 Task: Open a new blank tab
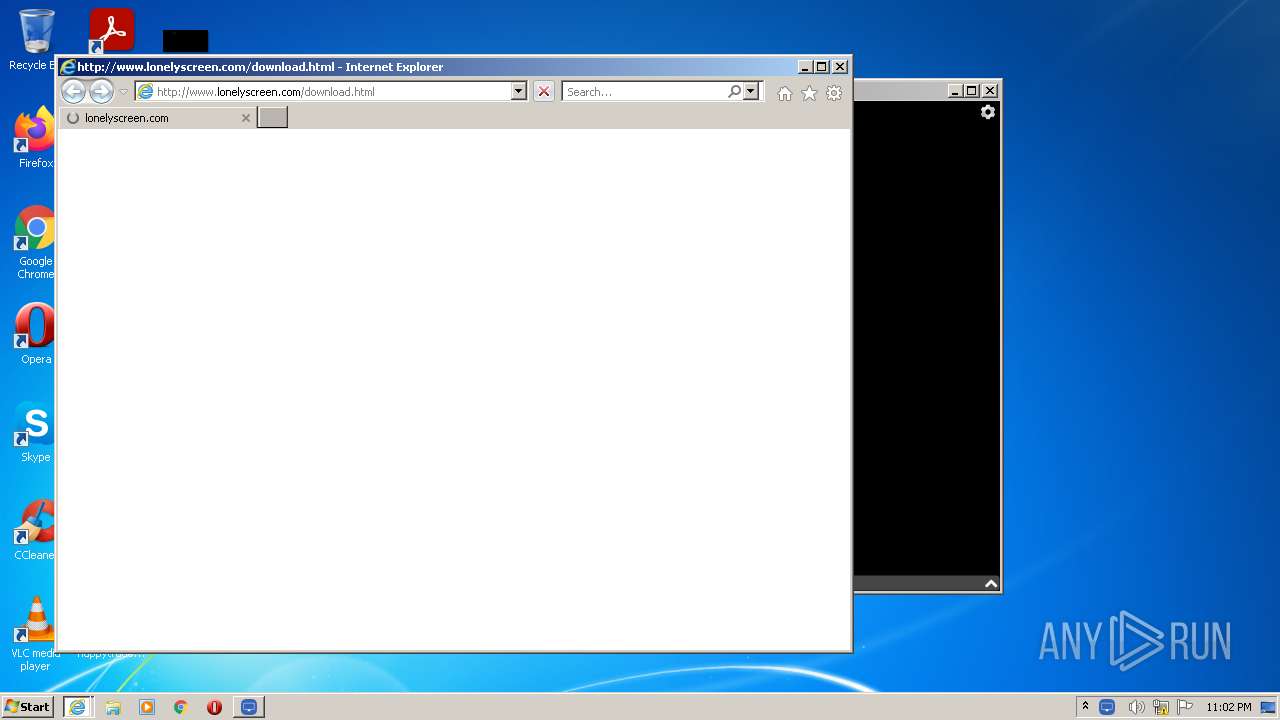[x=272, y=118]
